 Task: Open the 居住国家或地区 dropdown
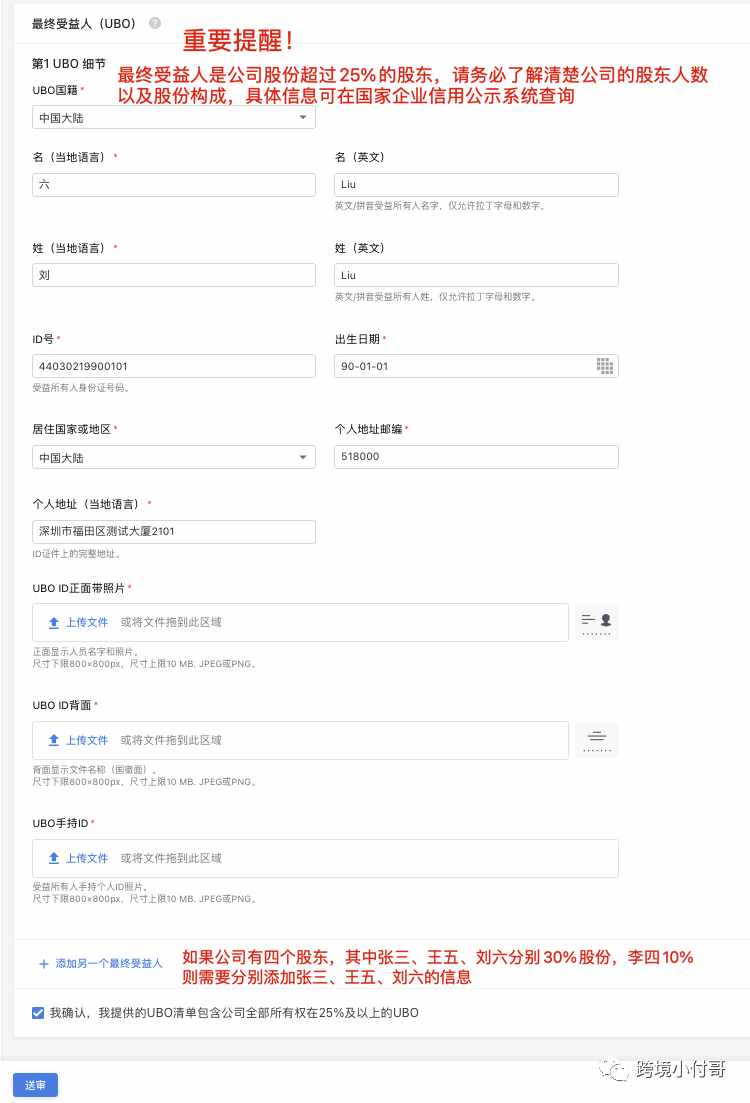174,457
